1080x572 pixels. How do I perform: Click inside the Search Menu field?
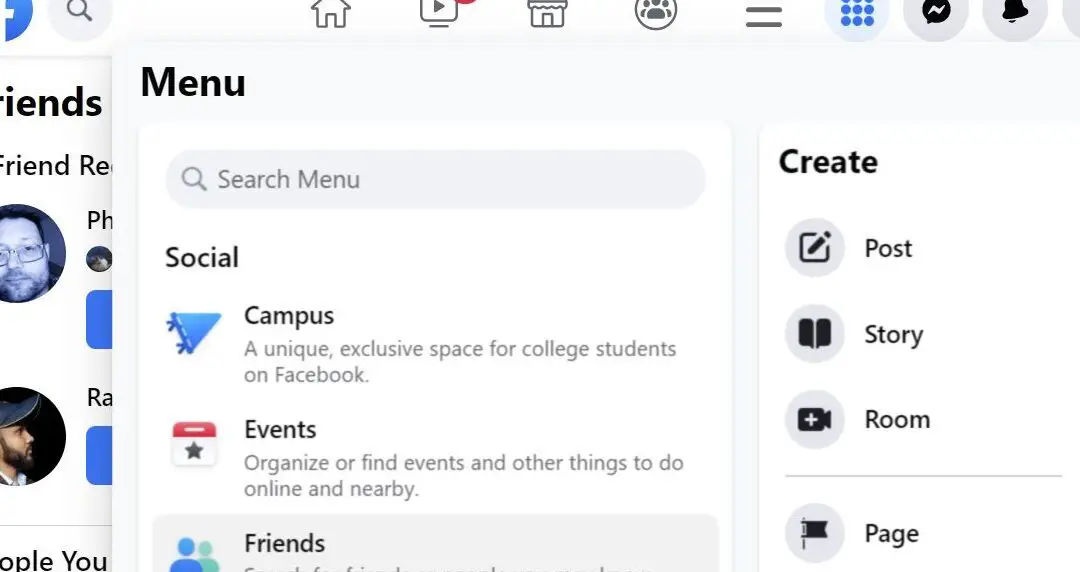(435, 179)
